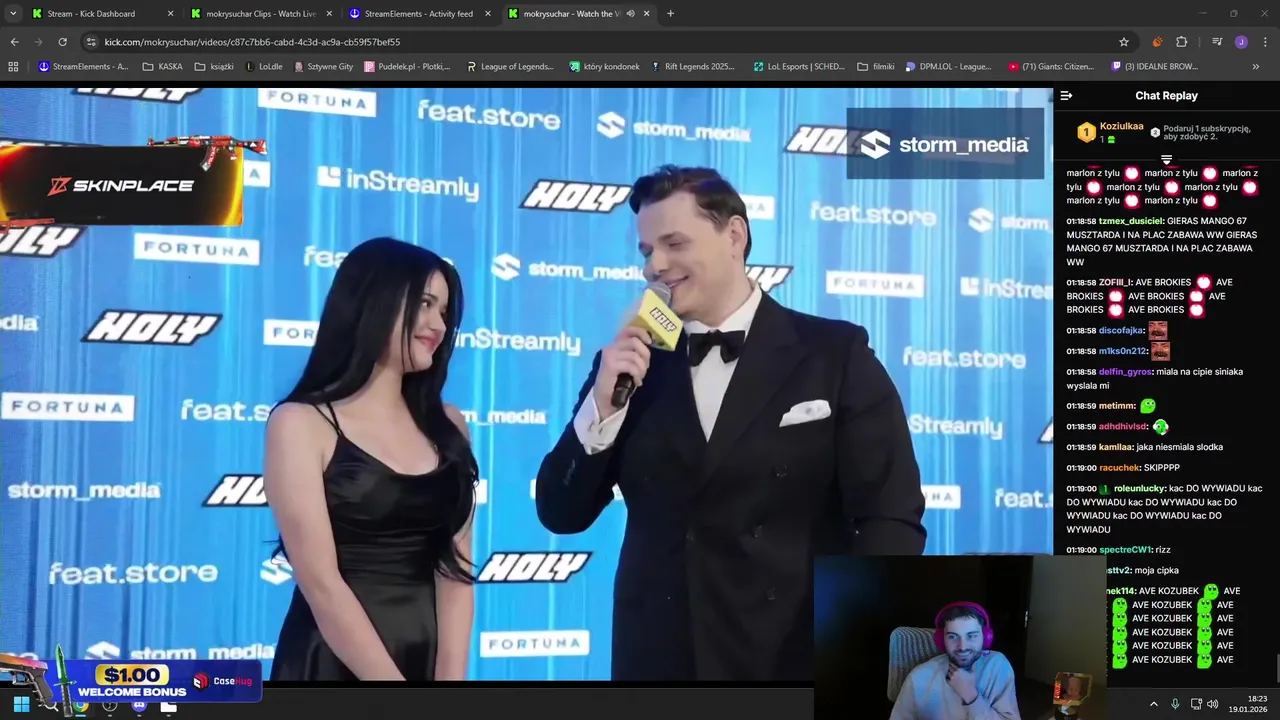Open the Windows Start menu

[x=21, y=705]
